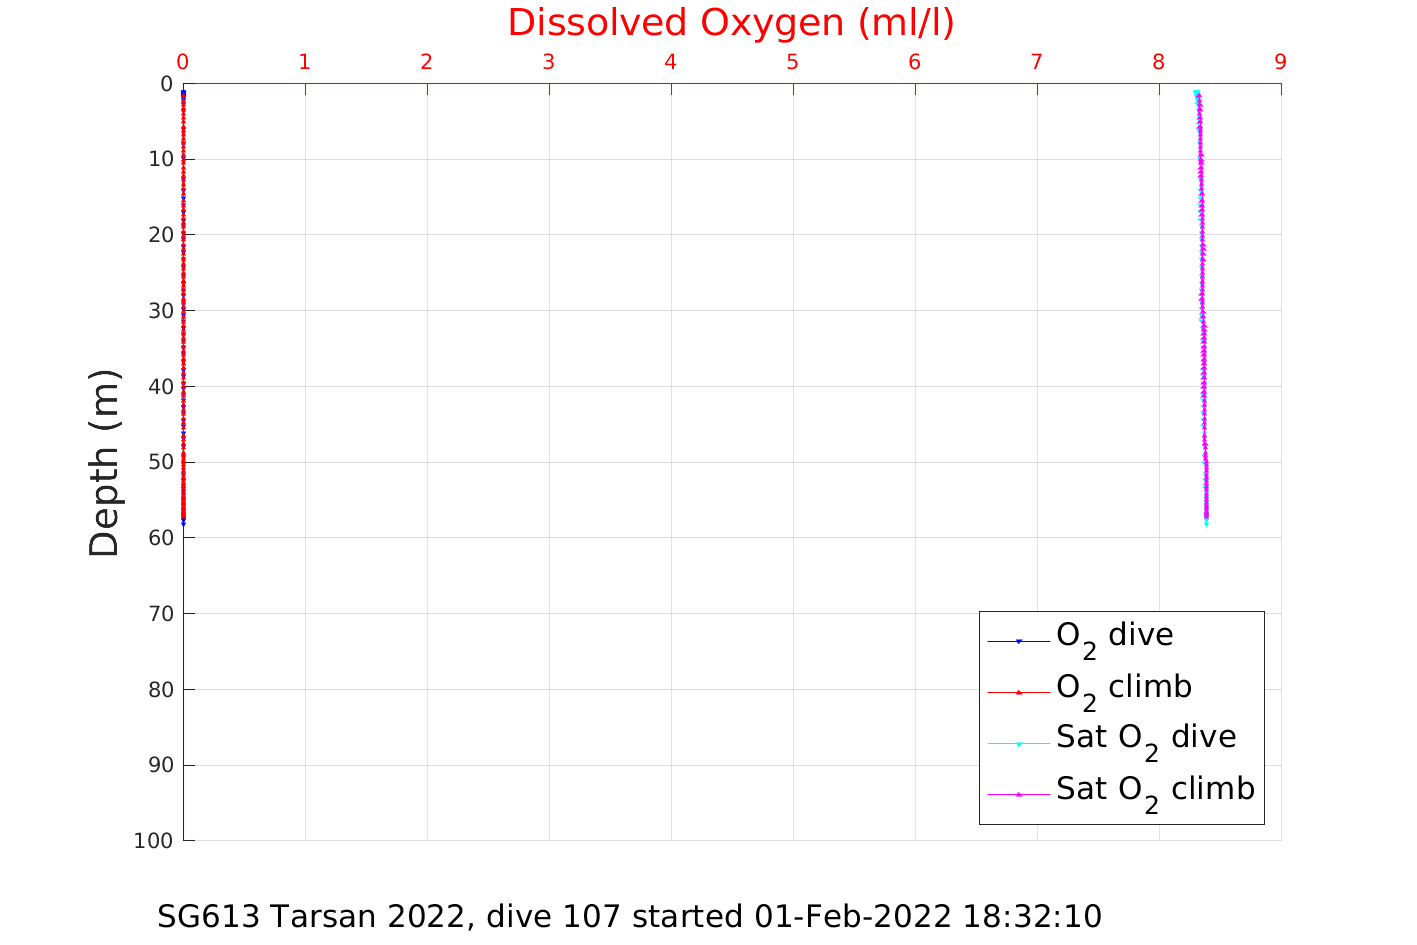Click the depth tick label 10
This screenshot has height=945, width=1417.
point(160,159)
